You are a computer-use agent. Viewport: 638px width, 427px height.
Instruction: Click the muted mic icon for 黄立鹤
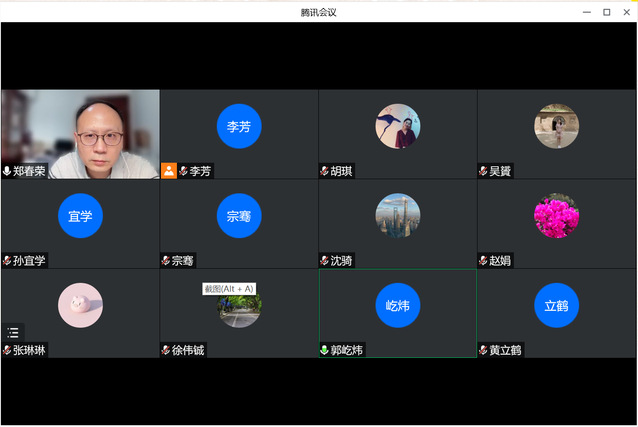pos(483,350)
